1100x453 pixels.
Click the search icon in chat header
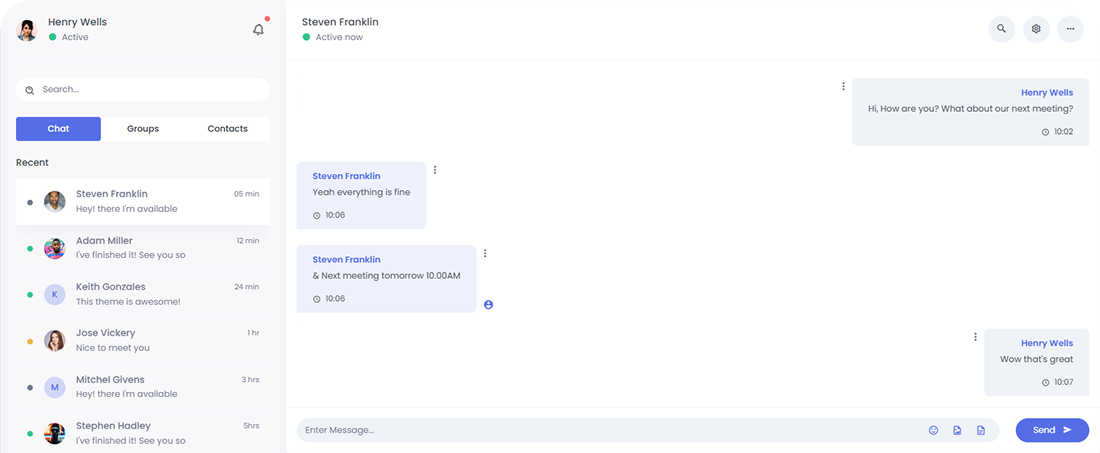(x=1001, y=29)
